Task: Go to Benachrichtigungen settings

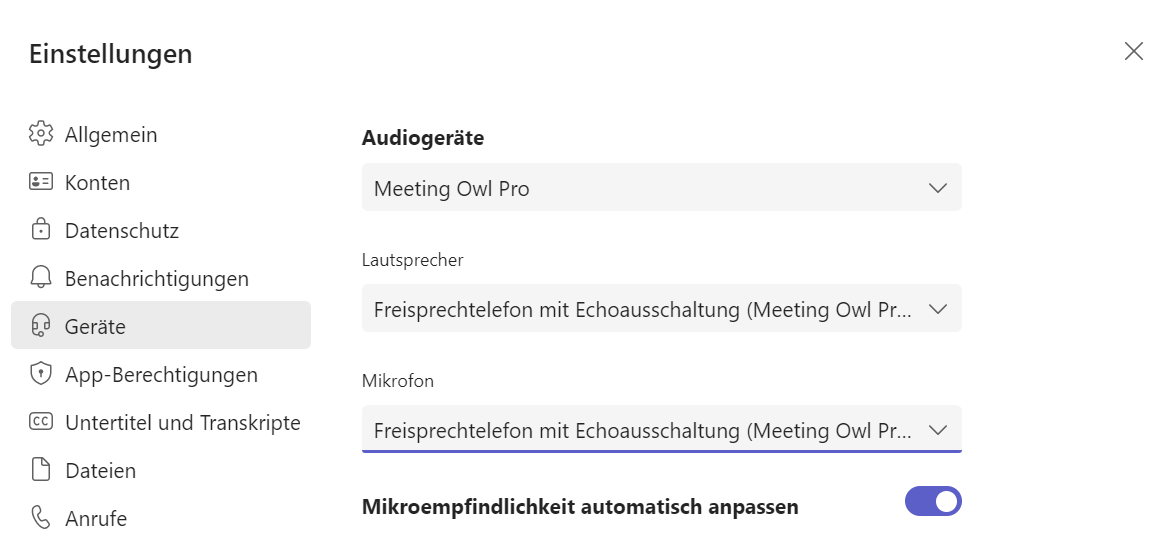Action: point(156,278)
